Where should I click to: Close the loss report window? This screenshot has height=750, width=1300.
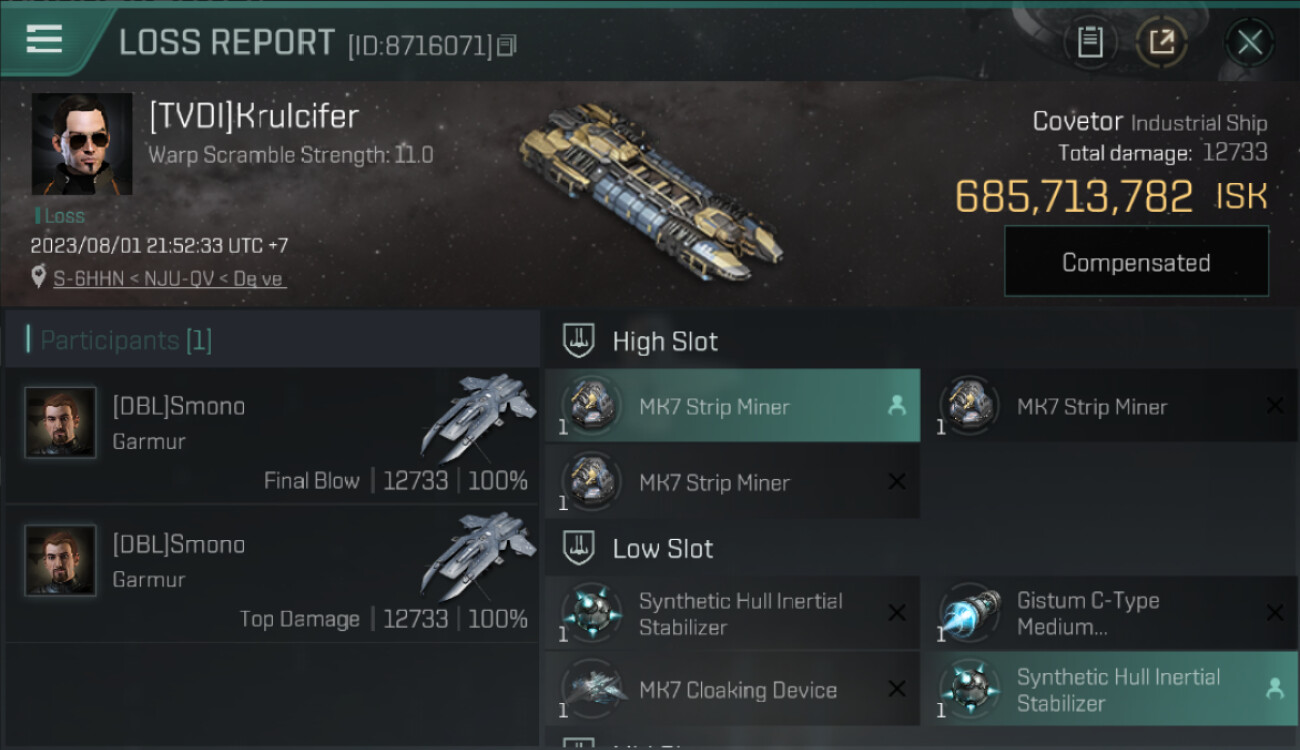pos(1249,42)
